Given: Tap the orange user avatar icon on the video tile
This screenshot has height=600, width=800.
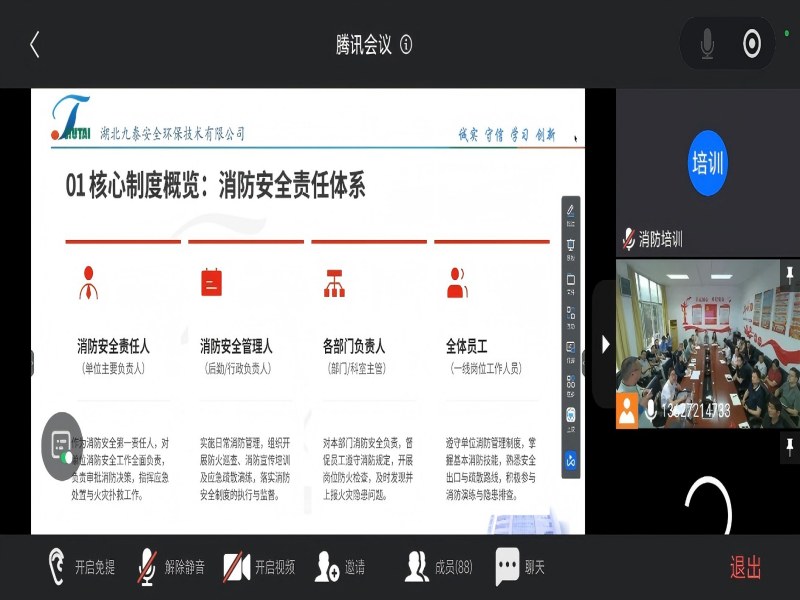Looking at the screenshot, I should pyautogui.click(x=627, y=410).
